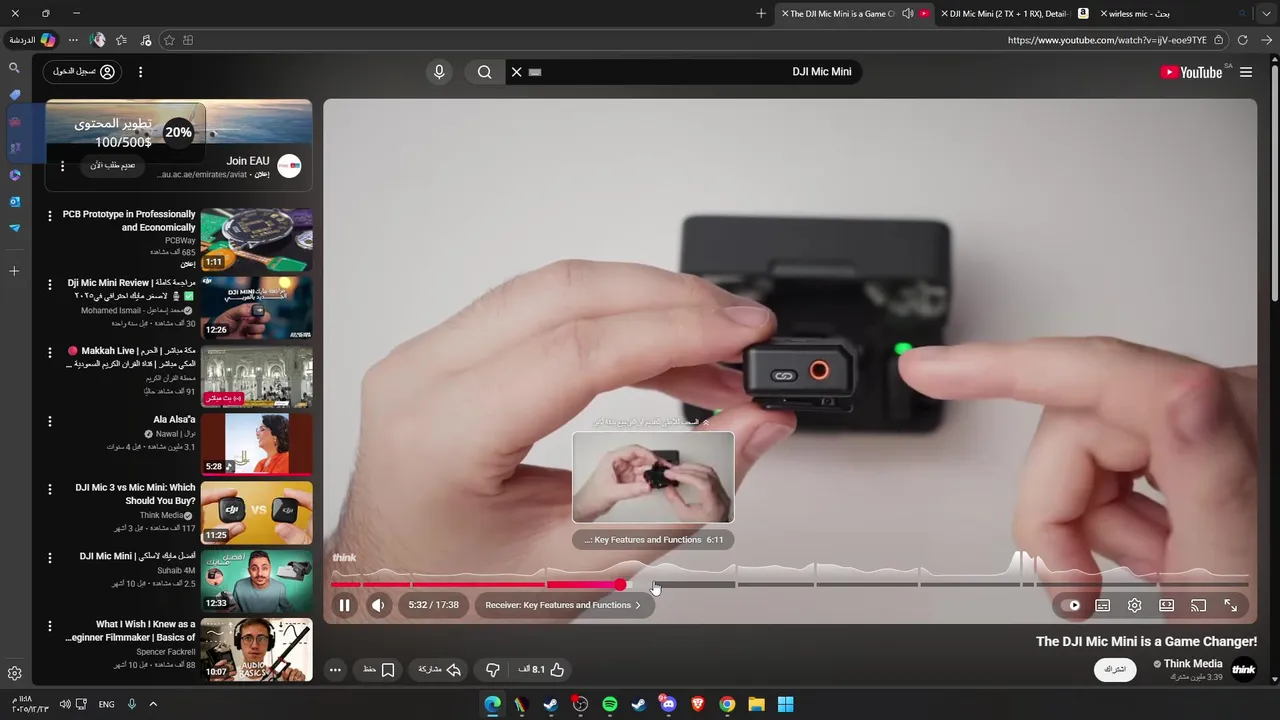The height and width of the screenshot is (720, 1280).
Task: Pause the video with the pause button
Action: pos(344,605)
